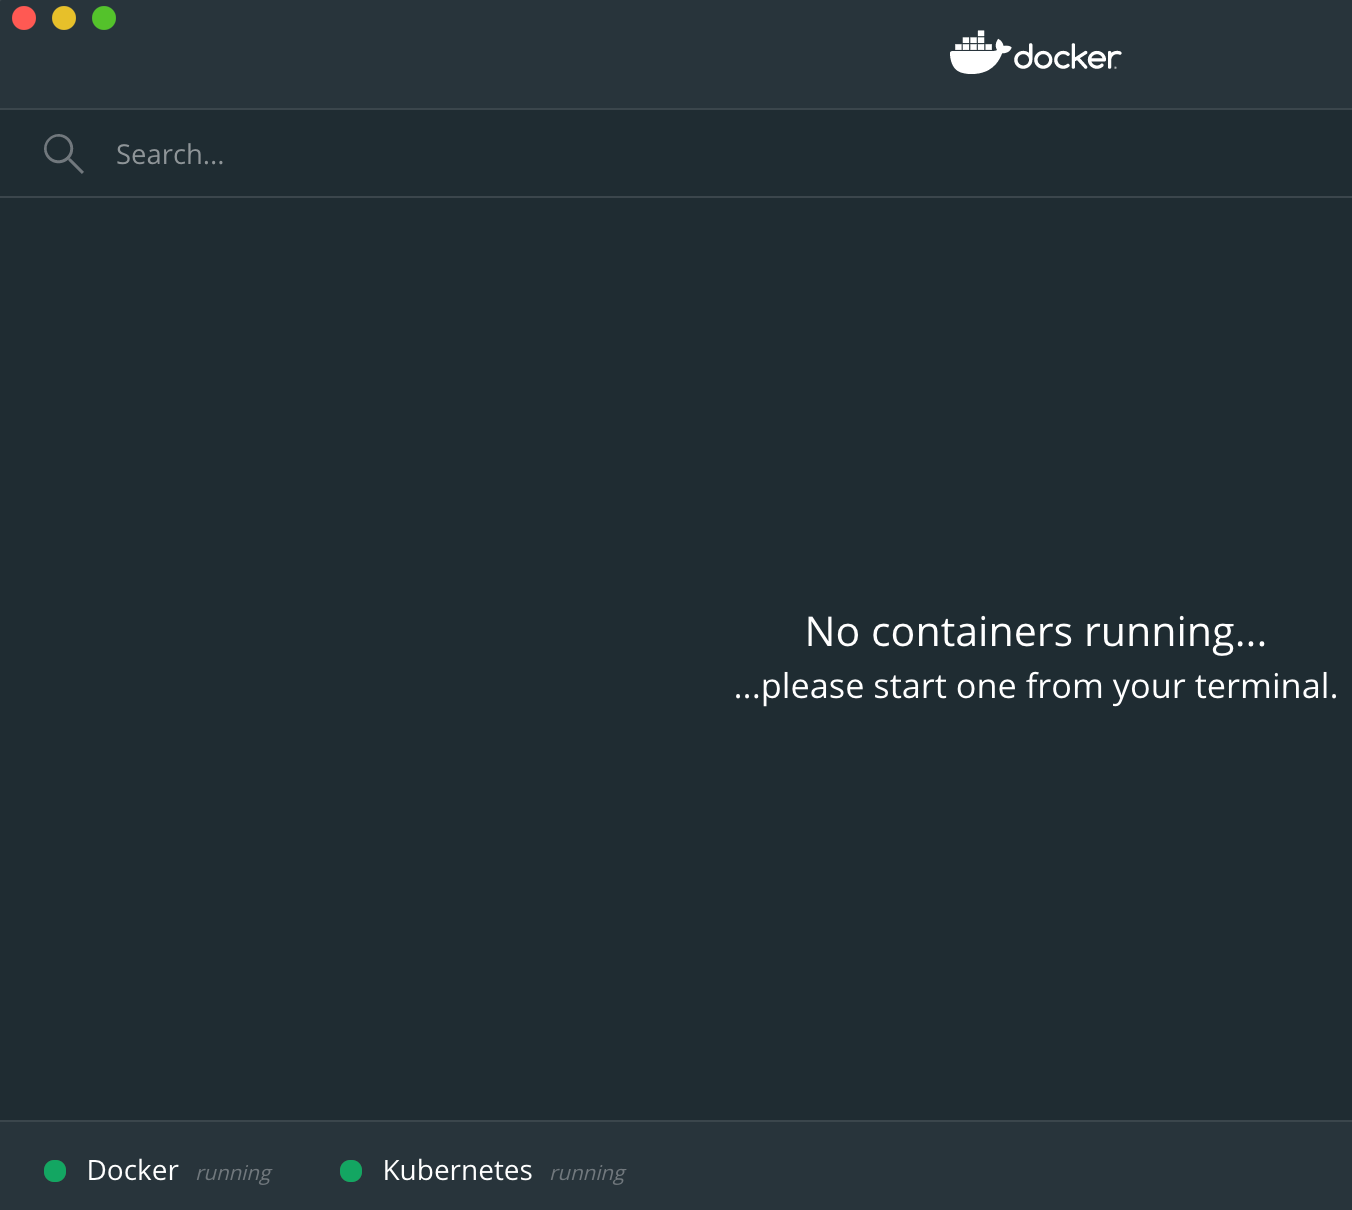This screenshot has height=1210, width=1352.
Task: Click the please start one from terminal text
Action: [x=1036, y=687]
